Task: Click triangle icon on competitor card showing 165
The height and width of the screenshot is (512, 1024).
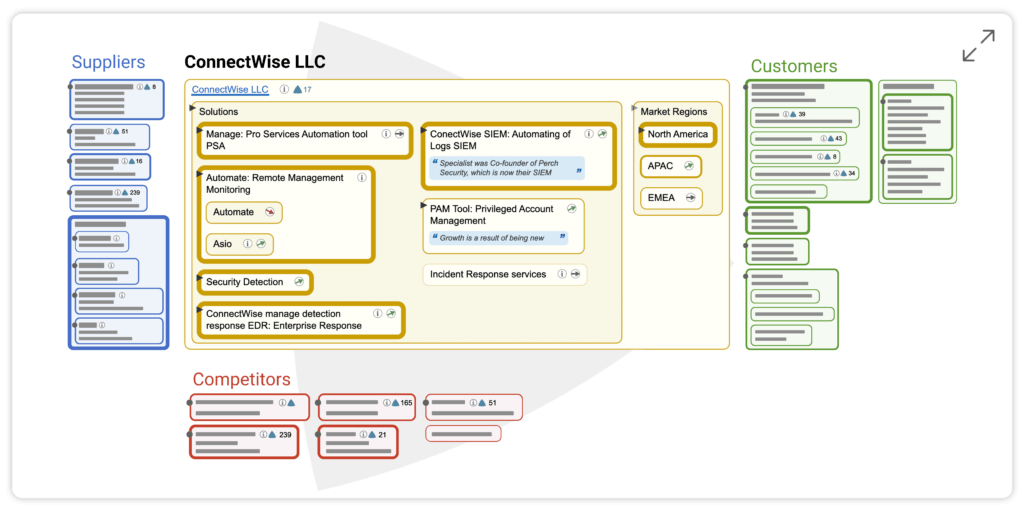Action: tap(395, 403)
